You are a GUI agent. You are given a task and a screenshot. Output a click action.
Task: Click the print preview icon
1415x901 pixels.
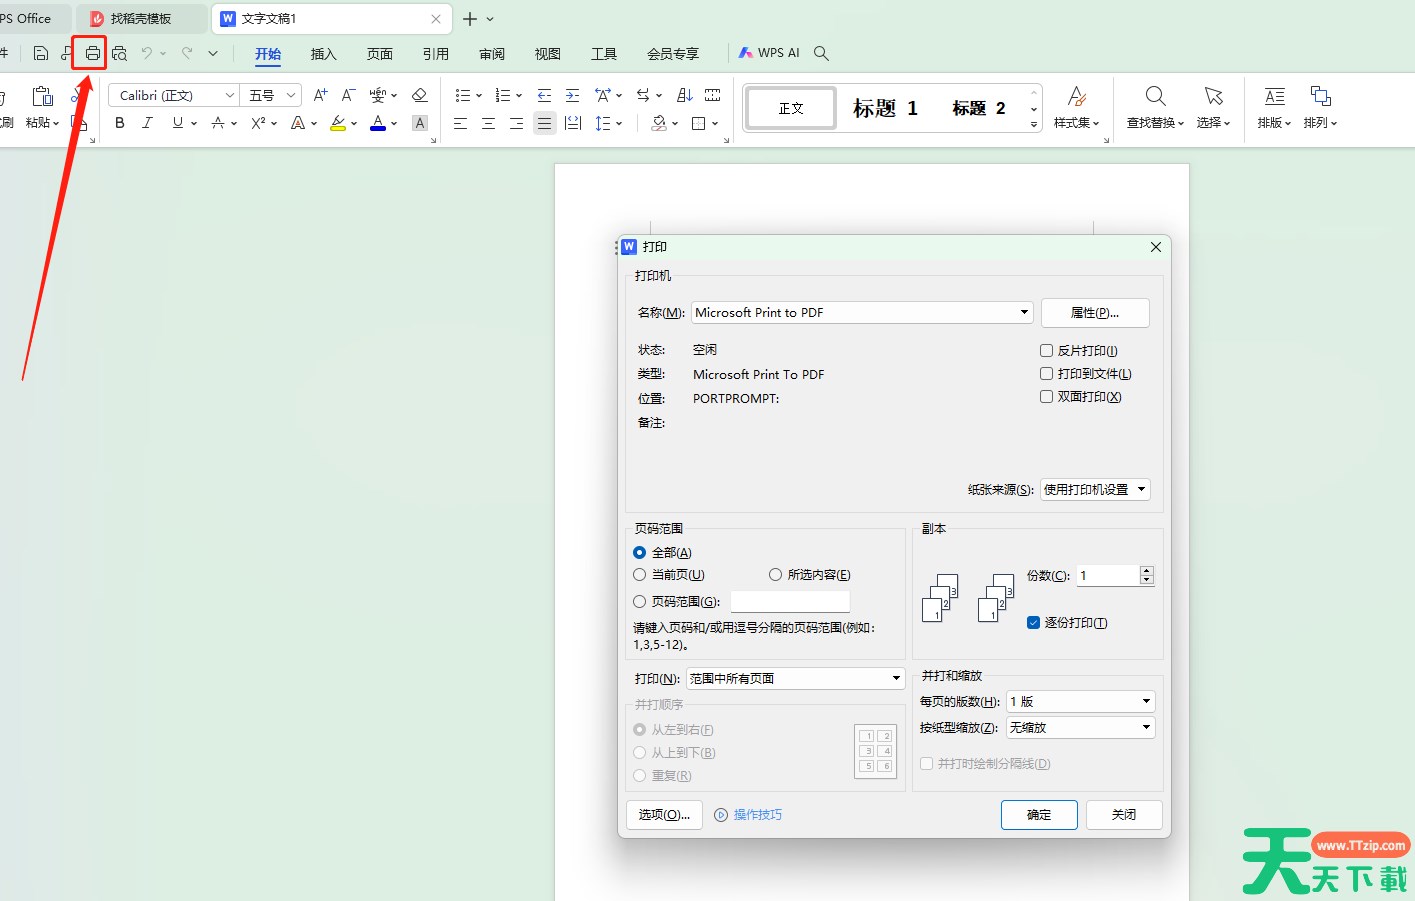pyautogui.click(x=120, y=53)
